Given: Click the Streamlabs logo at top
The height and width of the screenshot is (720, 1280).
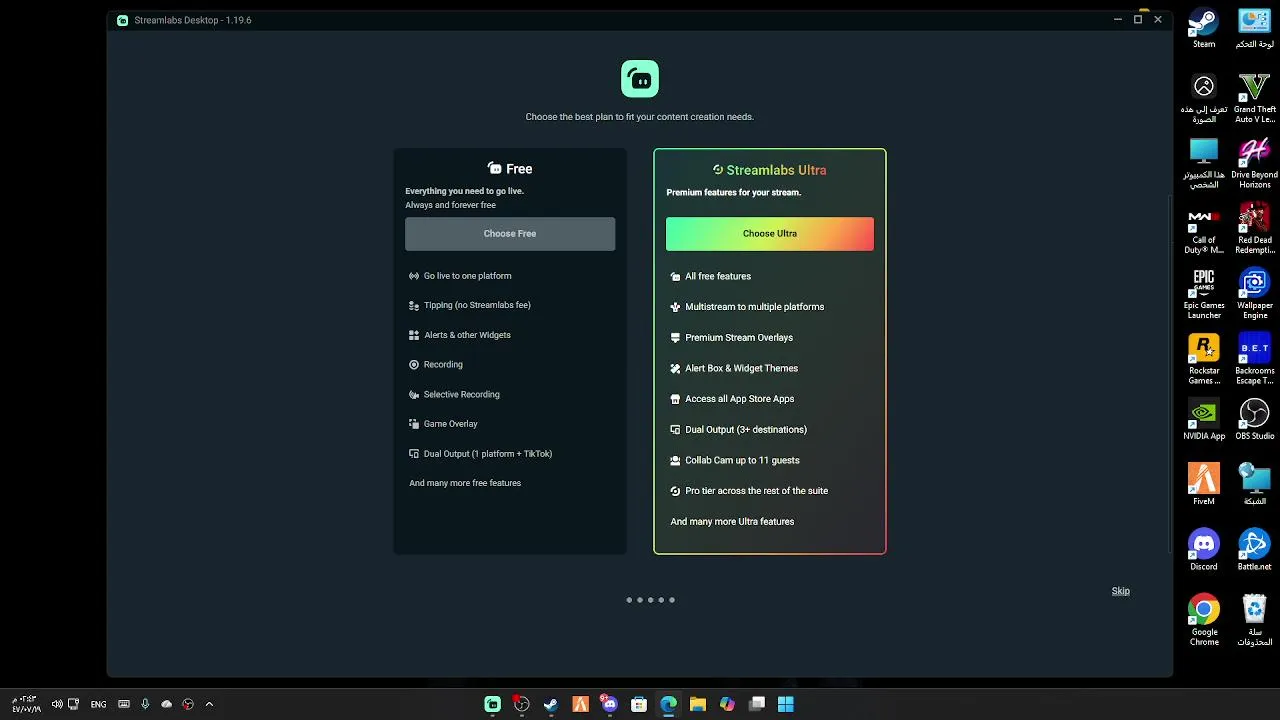Looking at the screenshot, I should click(x=640, y=79).
